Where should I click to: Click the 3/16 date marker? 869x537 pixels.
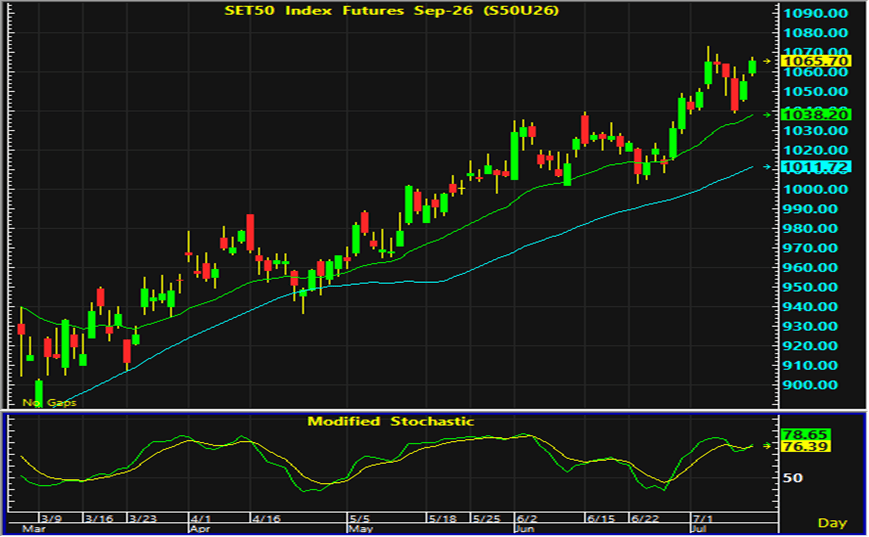click(99, 519)
